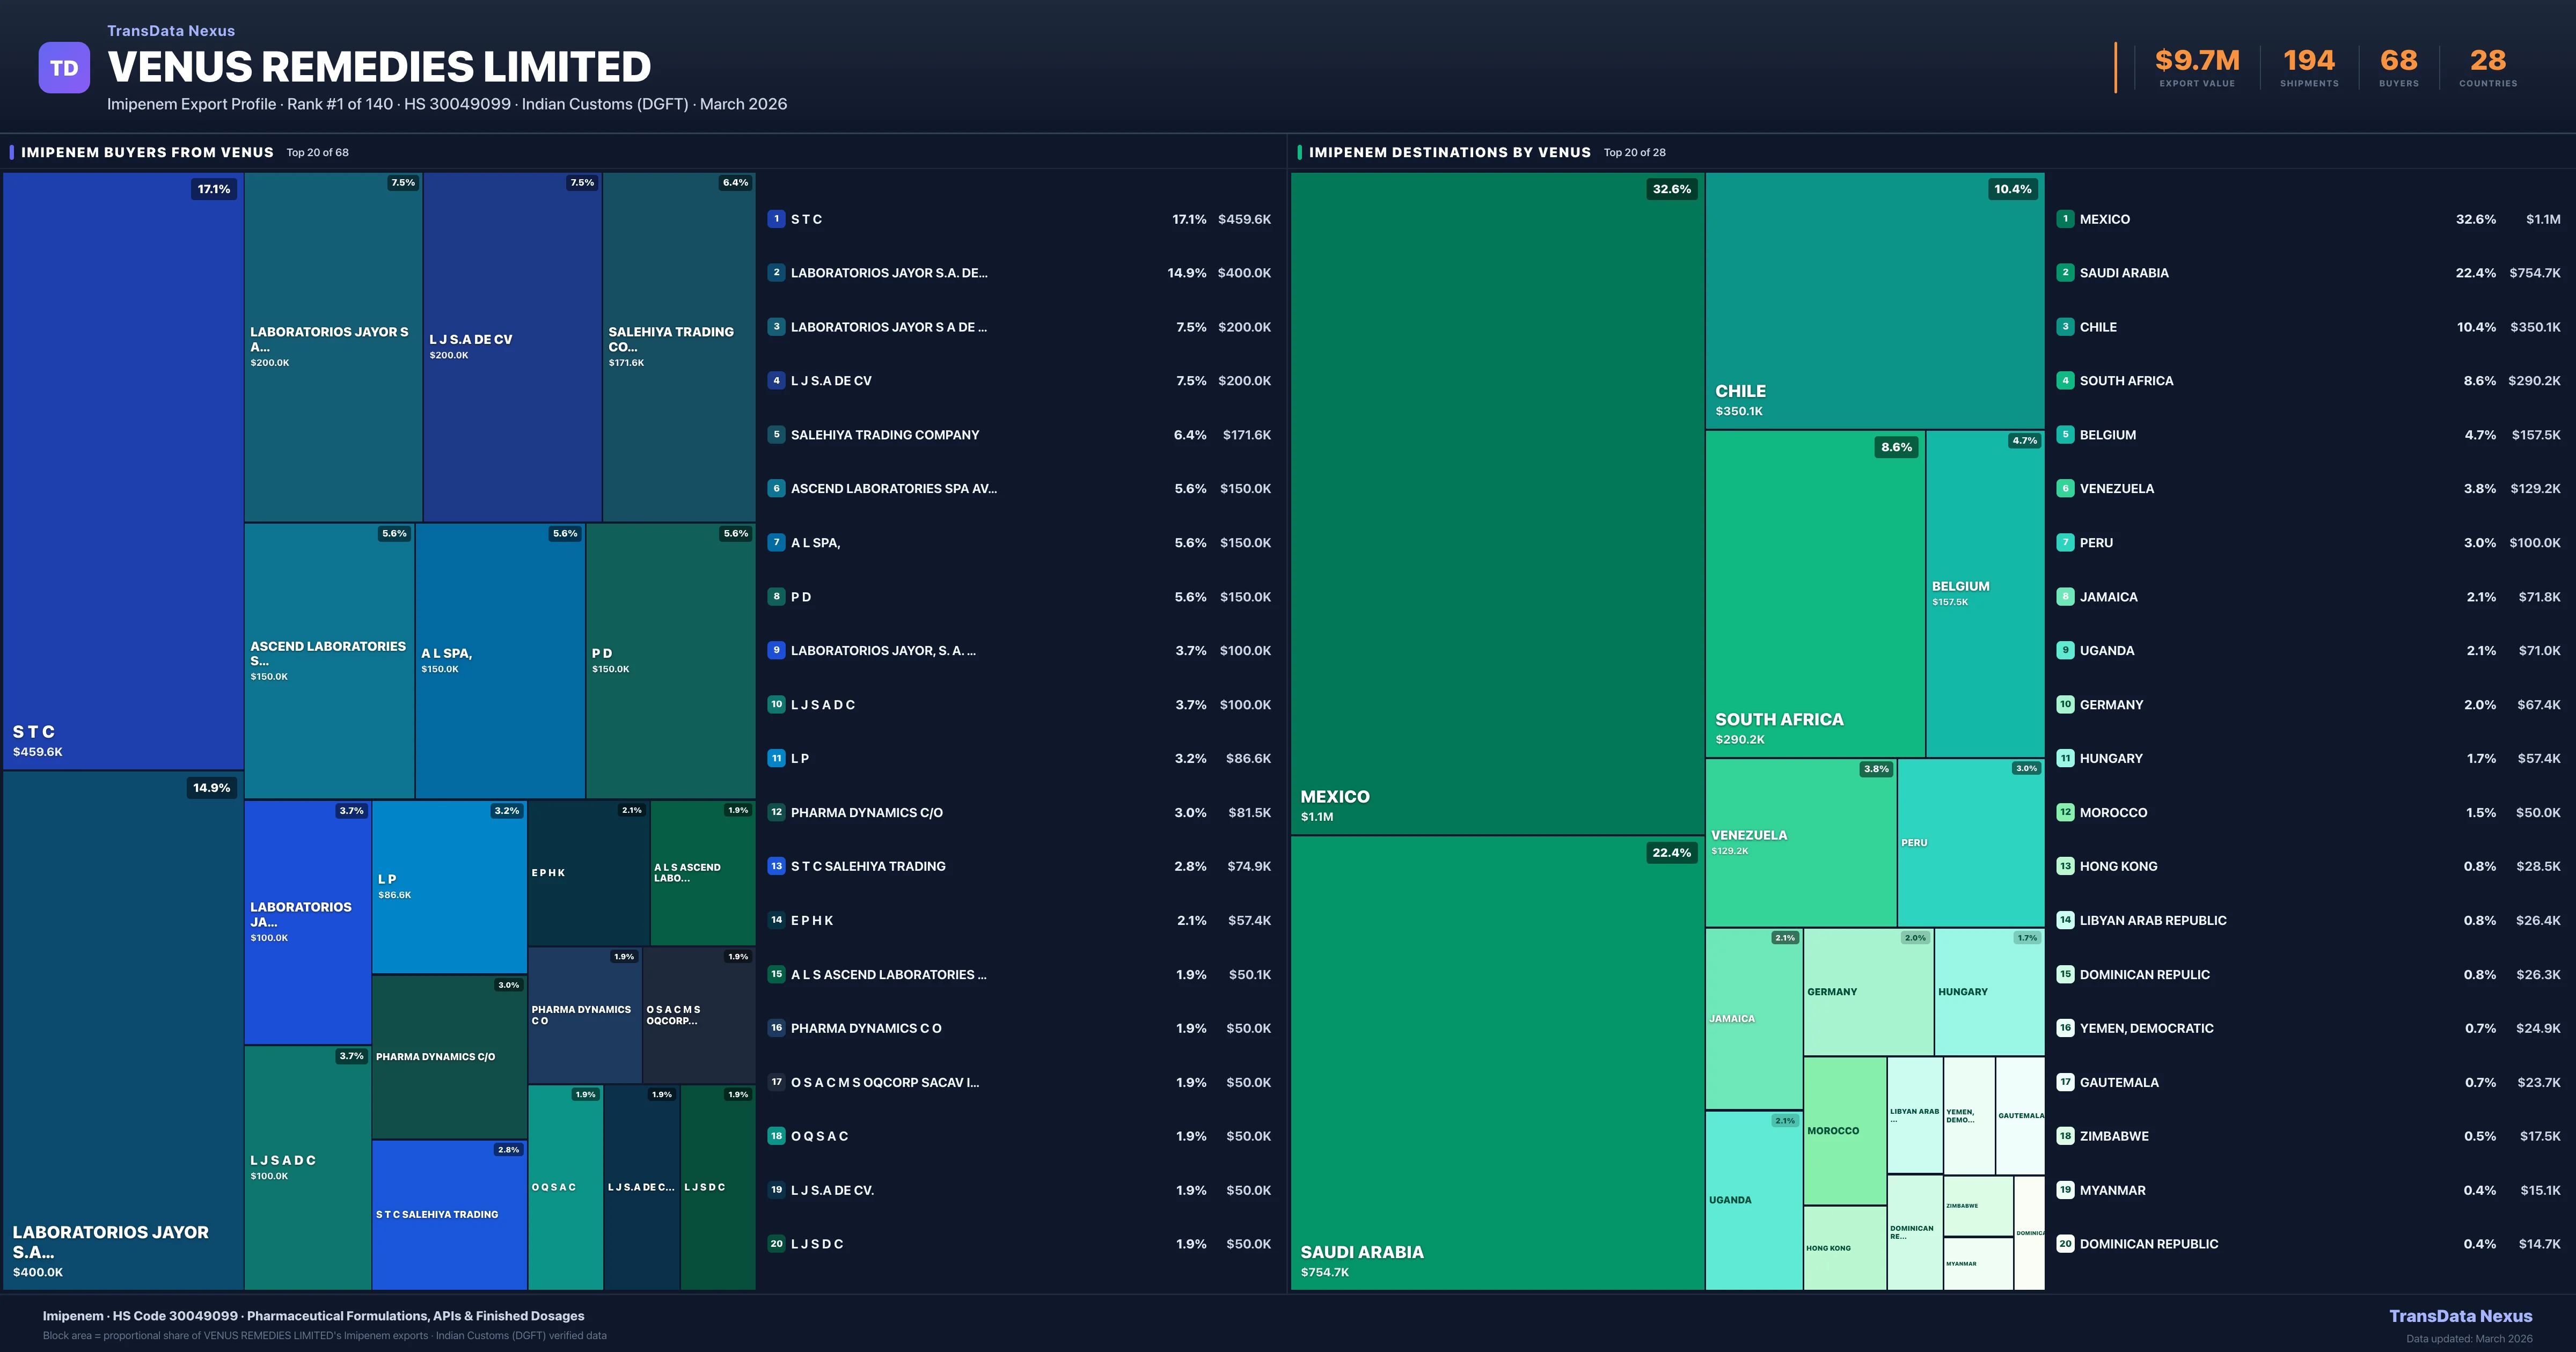
Task: Toggle the 32.6% share label on Mexico block
Action: (1671, 188)
